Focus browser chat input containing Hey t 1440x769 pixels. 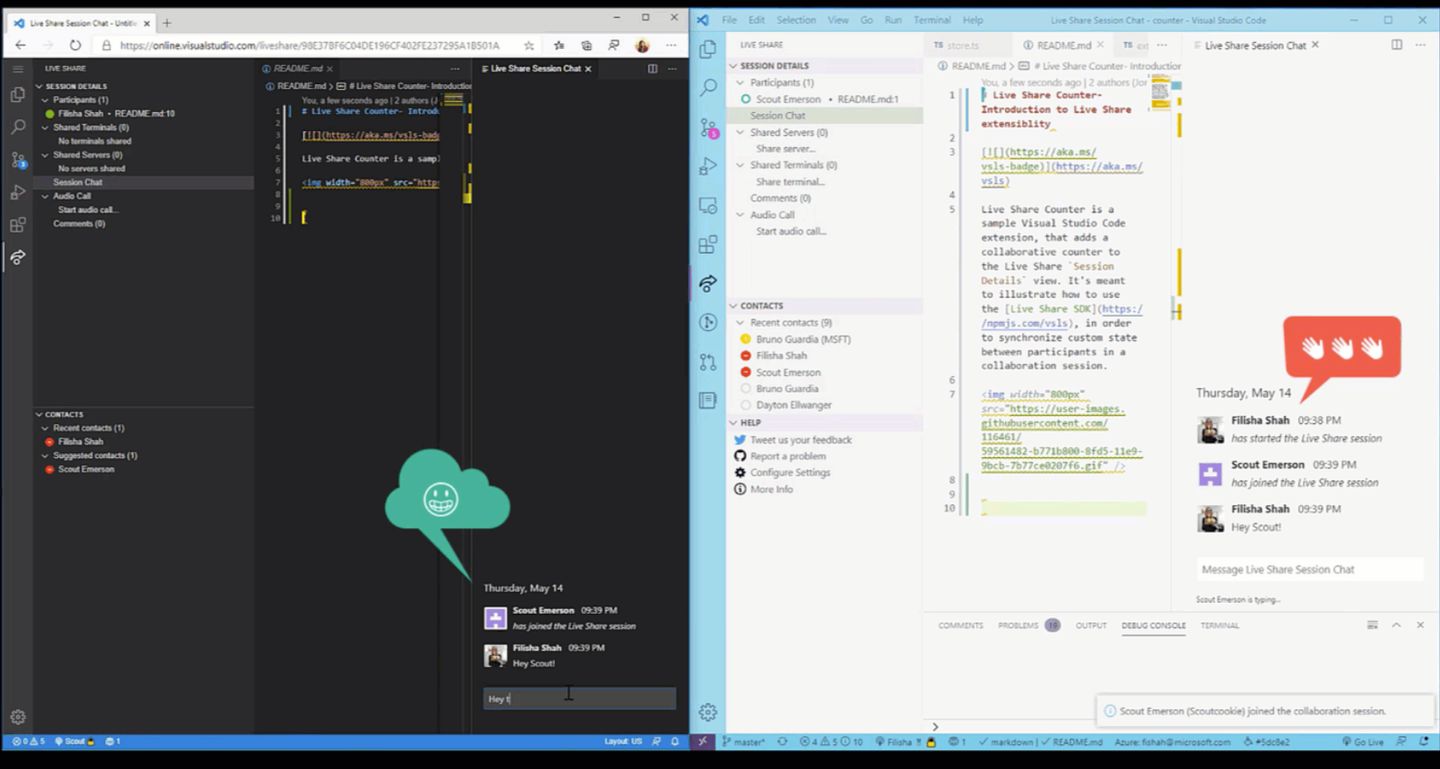point(579,698)
